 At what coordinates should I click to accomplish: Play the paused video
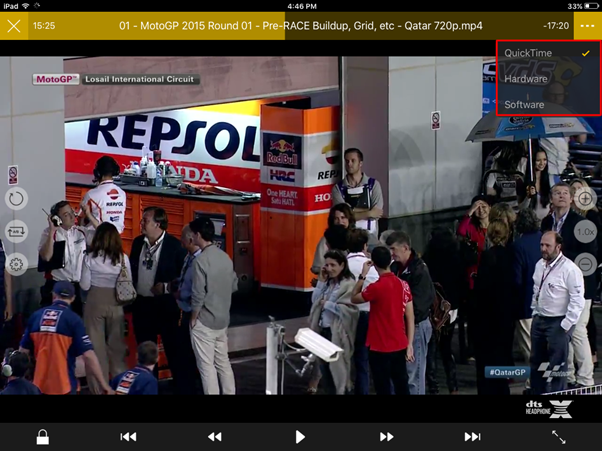click(x=300, y=437)
